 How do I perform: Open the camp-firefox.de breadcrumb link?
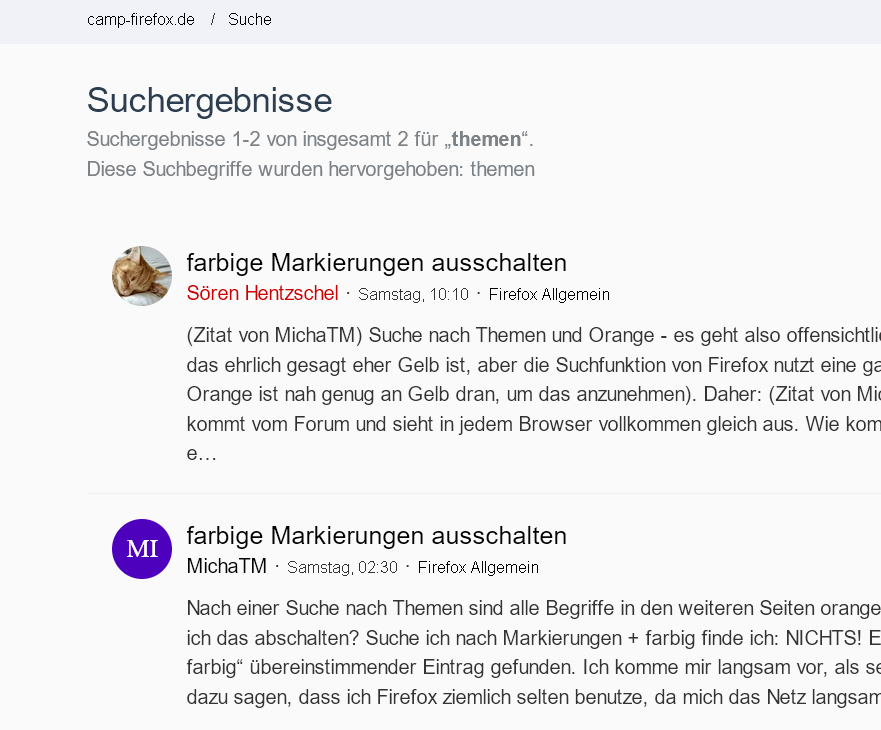click(x=141, y=20)
